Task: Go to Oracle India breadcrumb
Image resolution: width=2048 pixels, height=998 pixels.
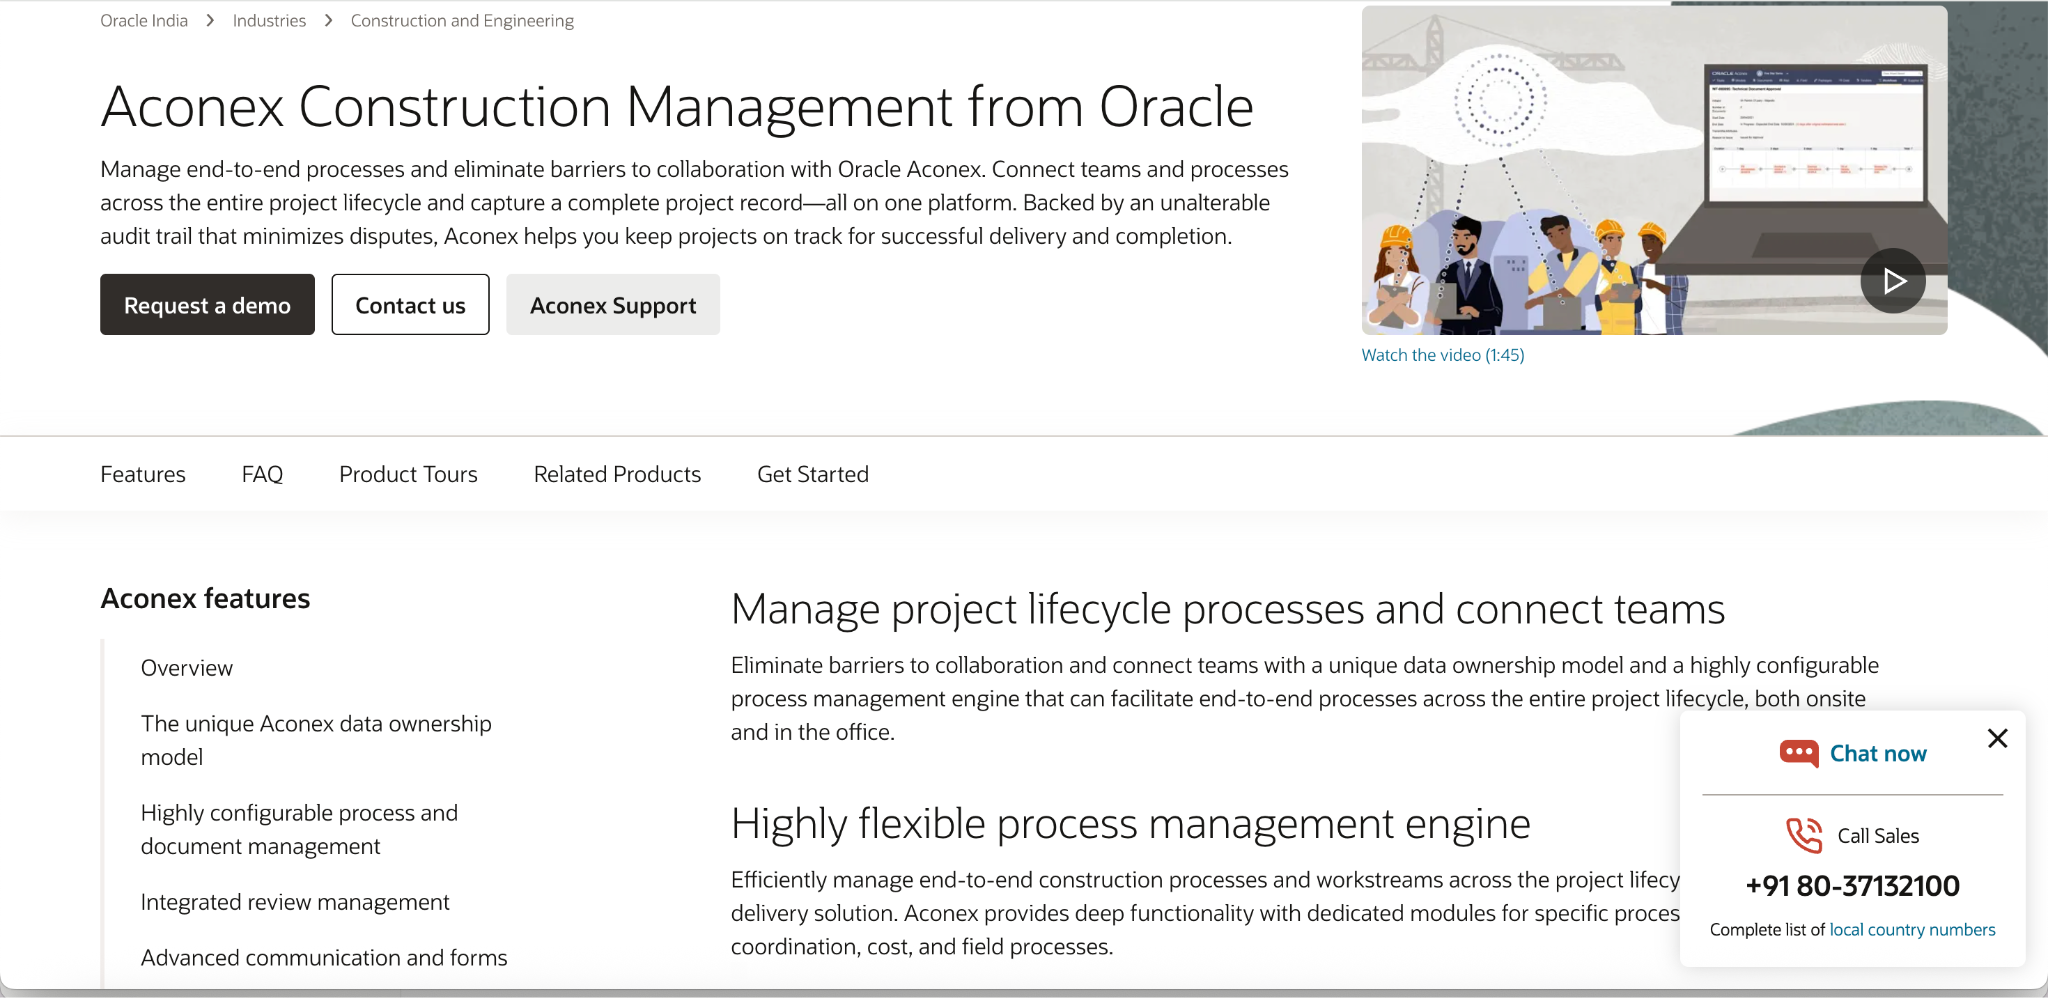Action: coord(144,21)
